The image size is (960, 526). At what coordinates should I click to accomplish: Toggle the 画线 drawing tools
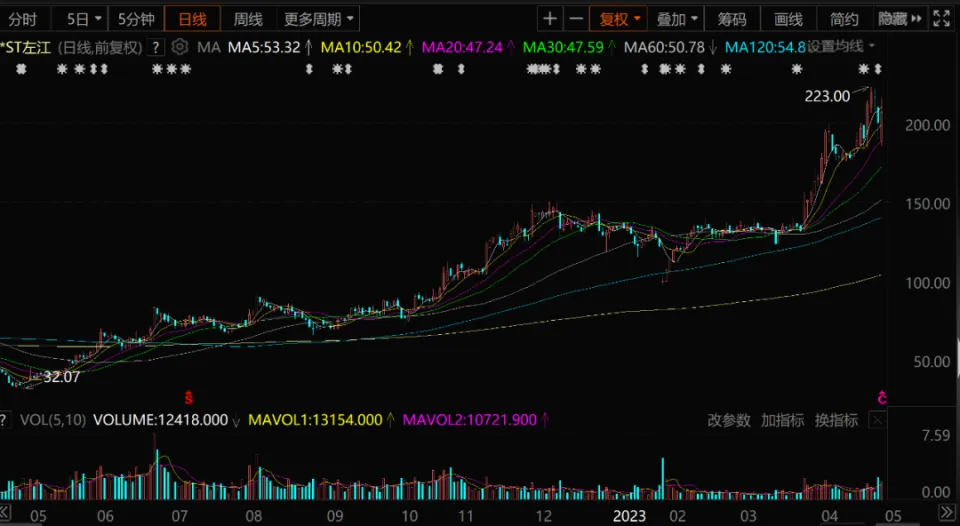coord(788,19)
